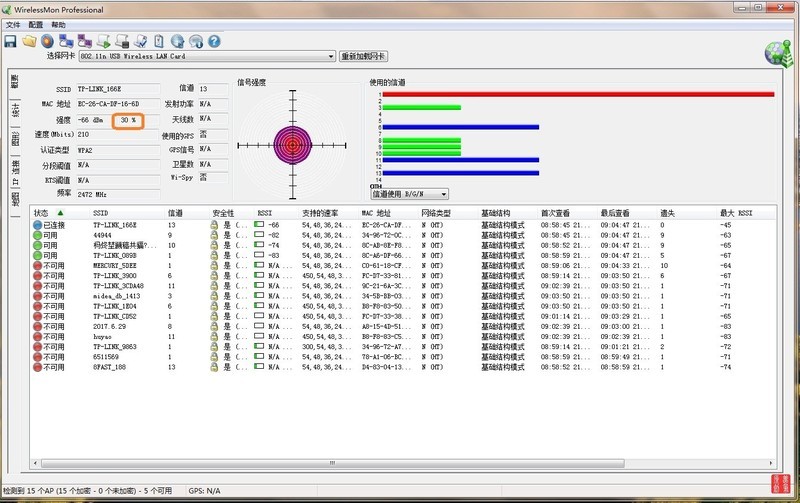The width and height of the screenshot is (800, 503).
Task: Click the lock icon in the 44944 row
Action: (x=213, y=235)
